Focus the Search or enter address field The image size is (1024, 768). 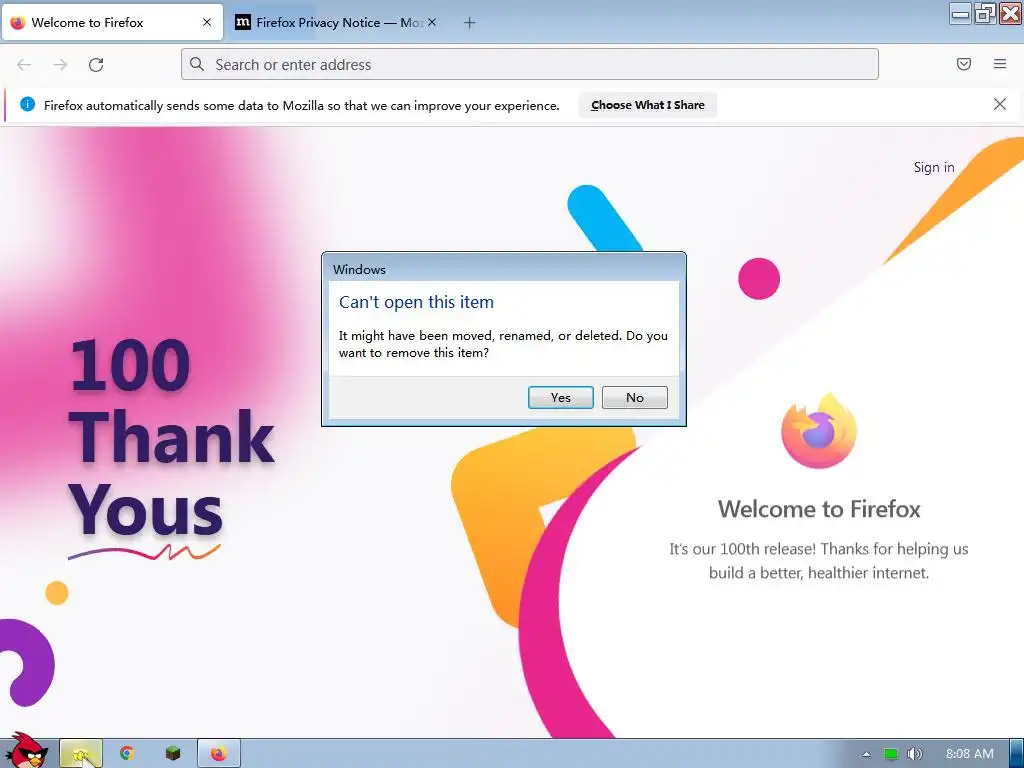point(530,64)
